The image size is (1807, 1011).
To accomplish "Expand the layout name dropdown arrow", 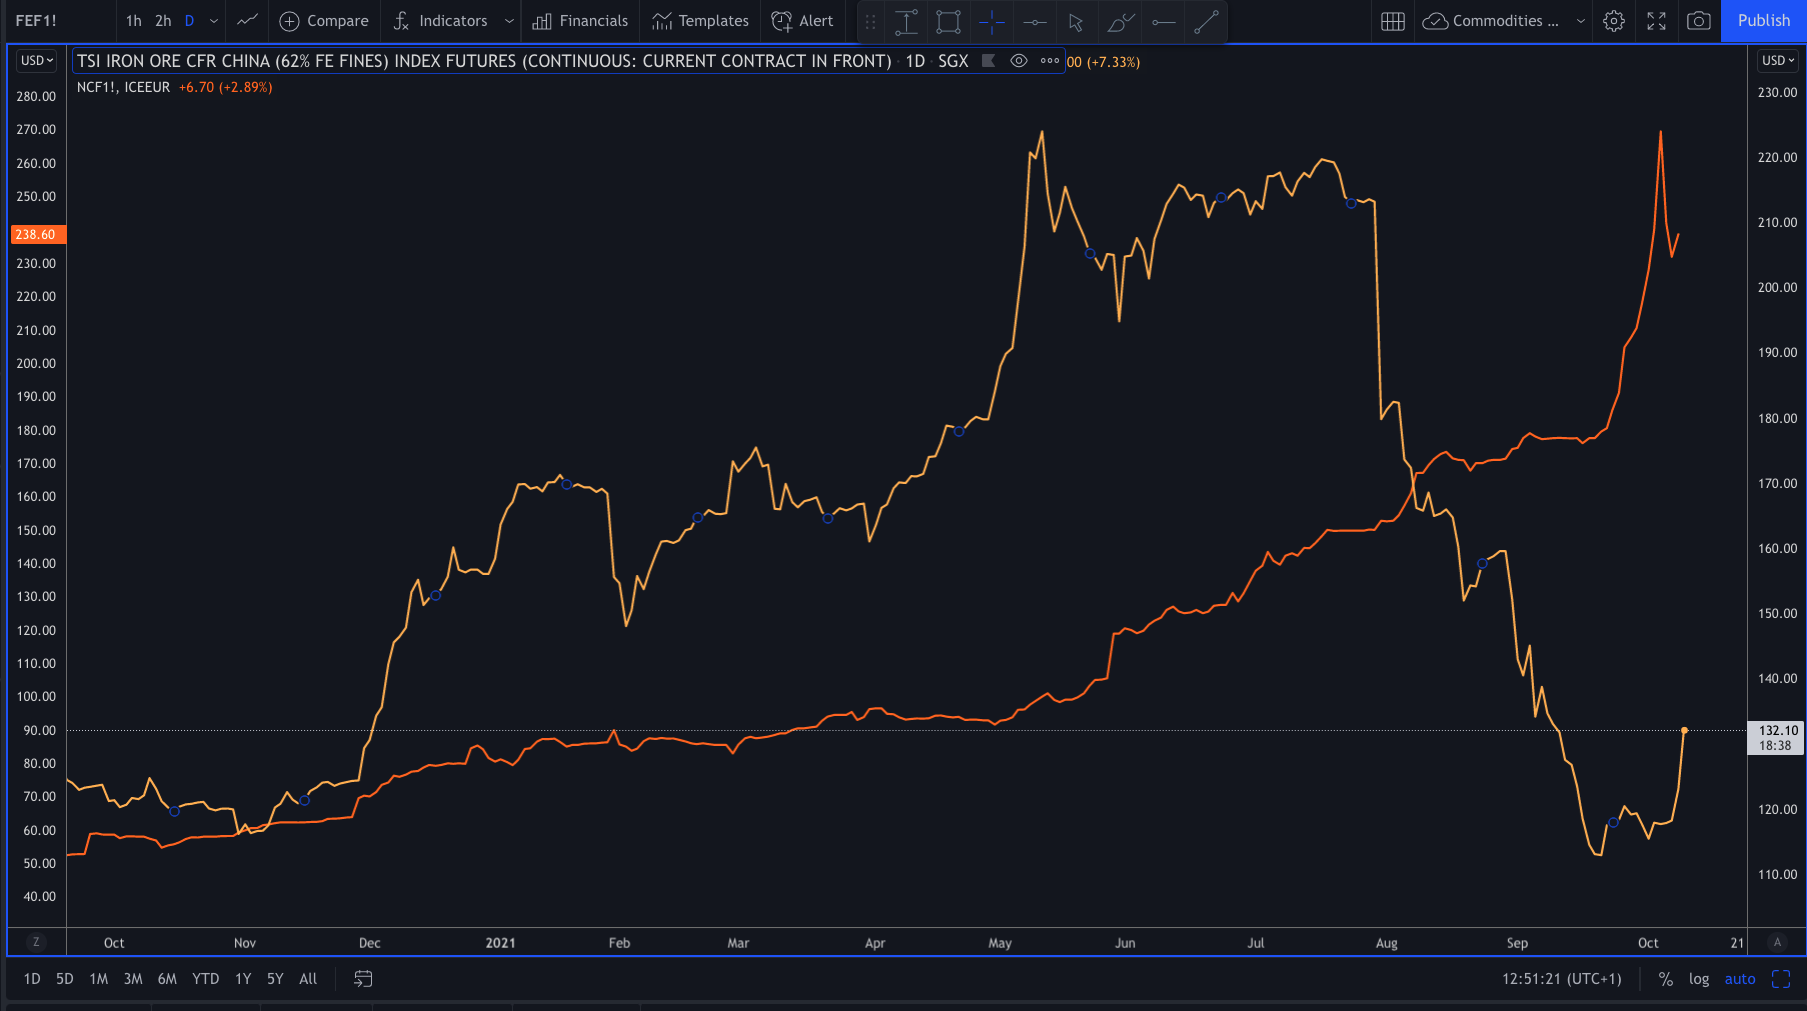I will tap(1580, 21).
